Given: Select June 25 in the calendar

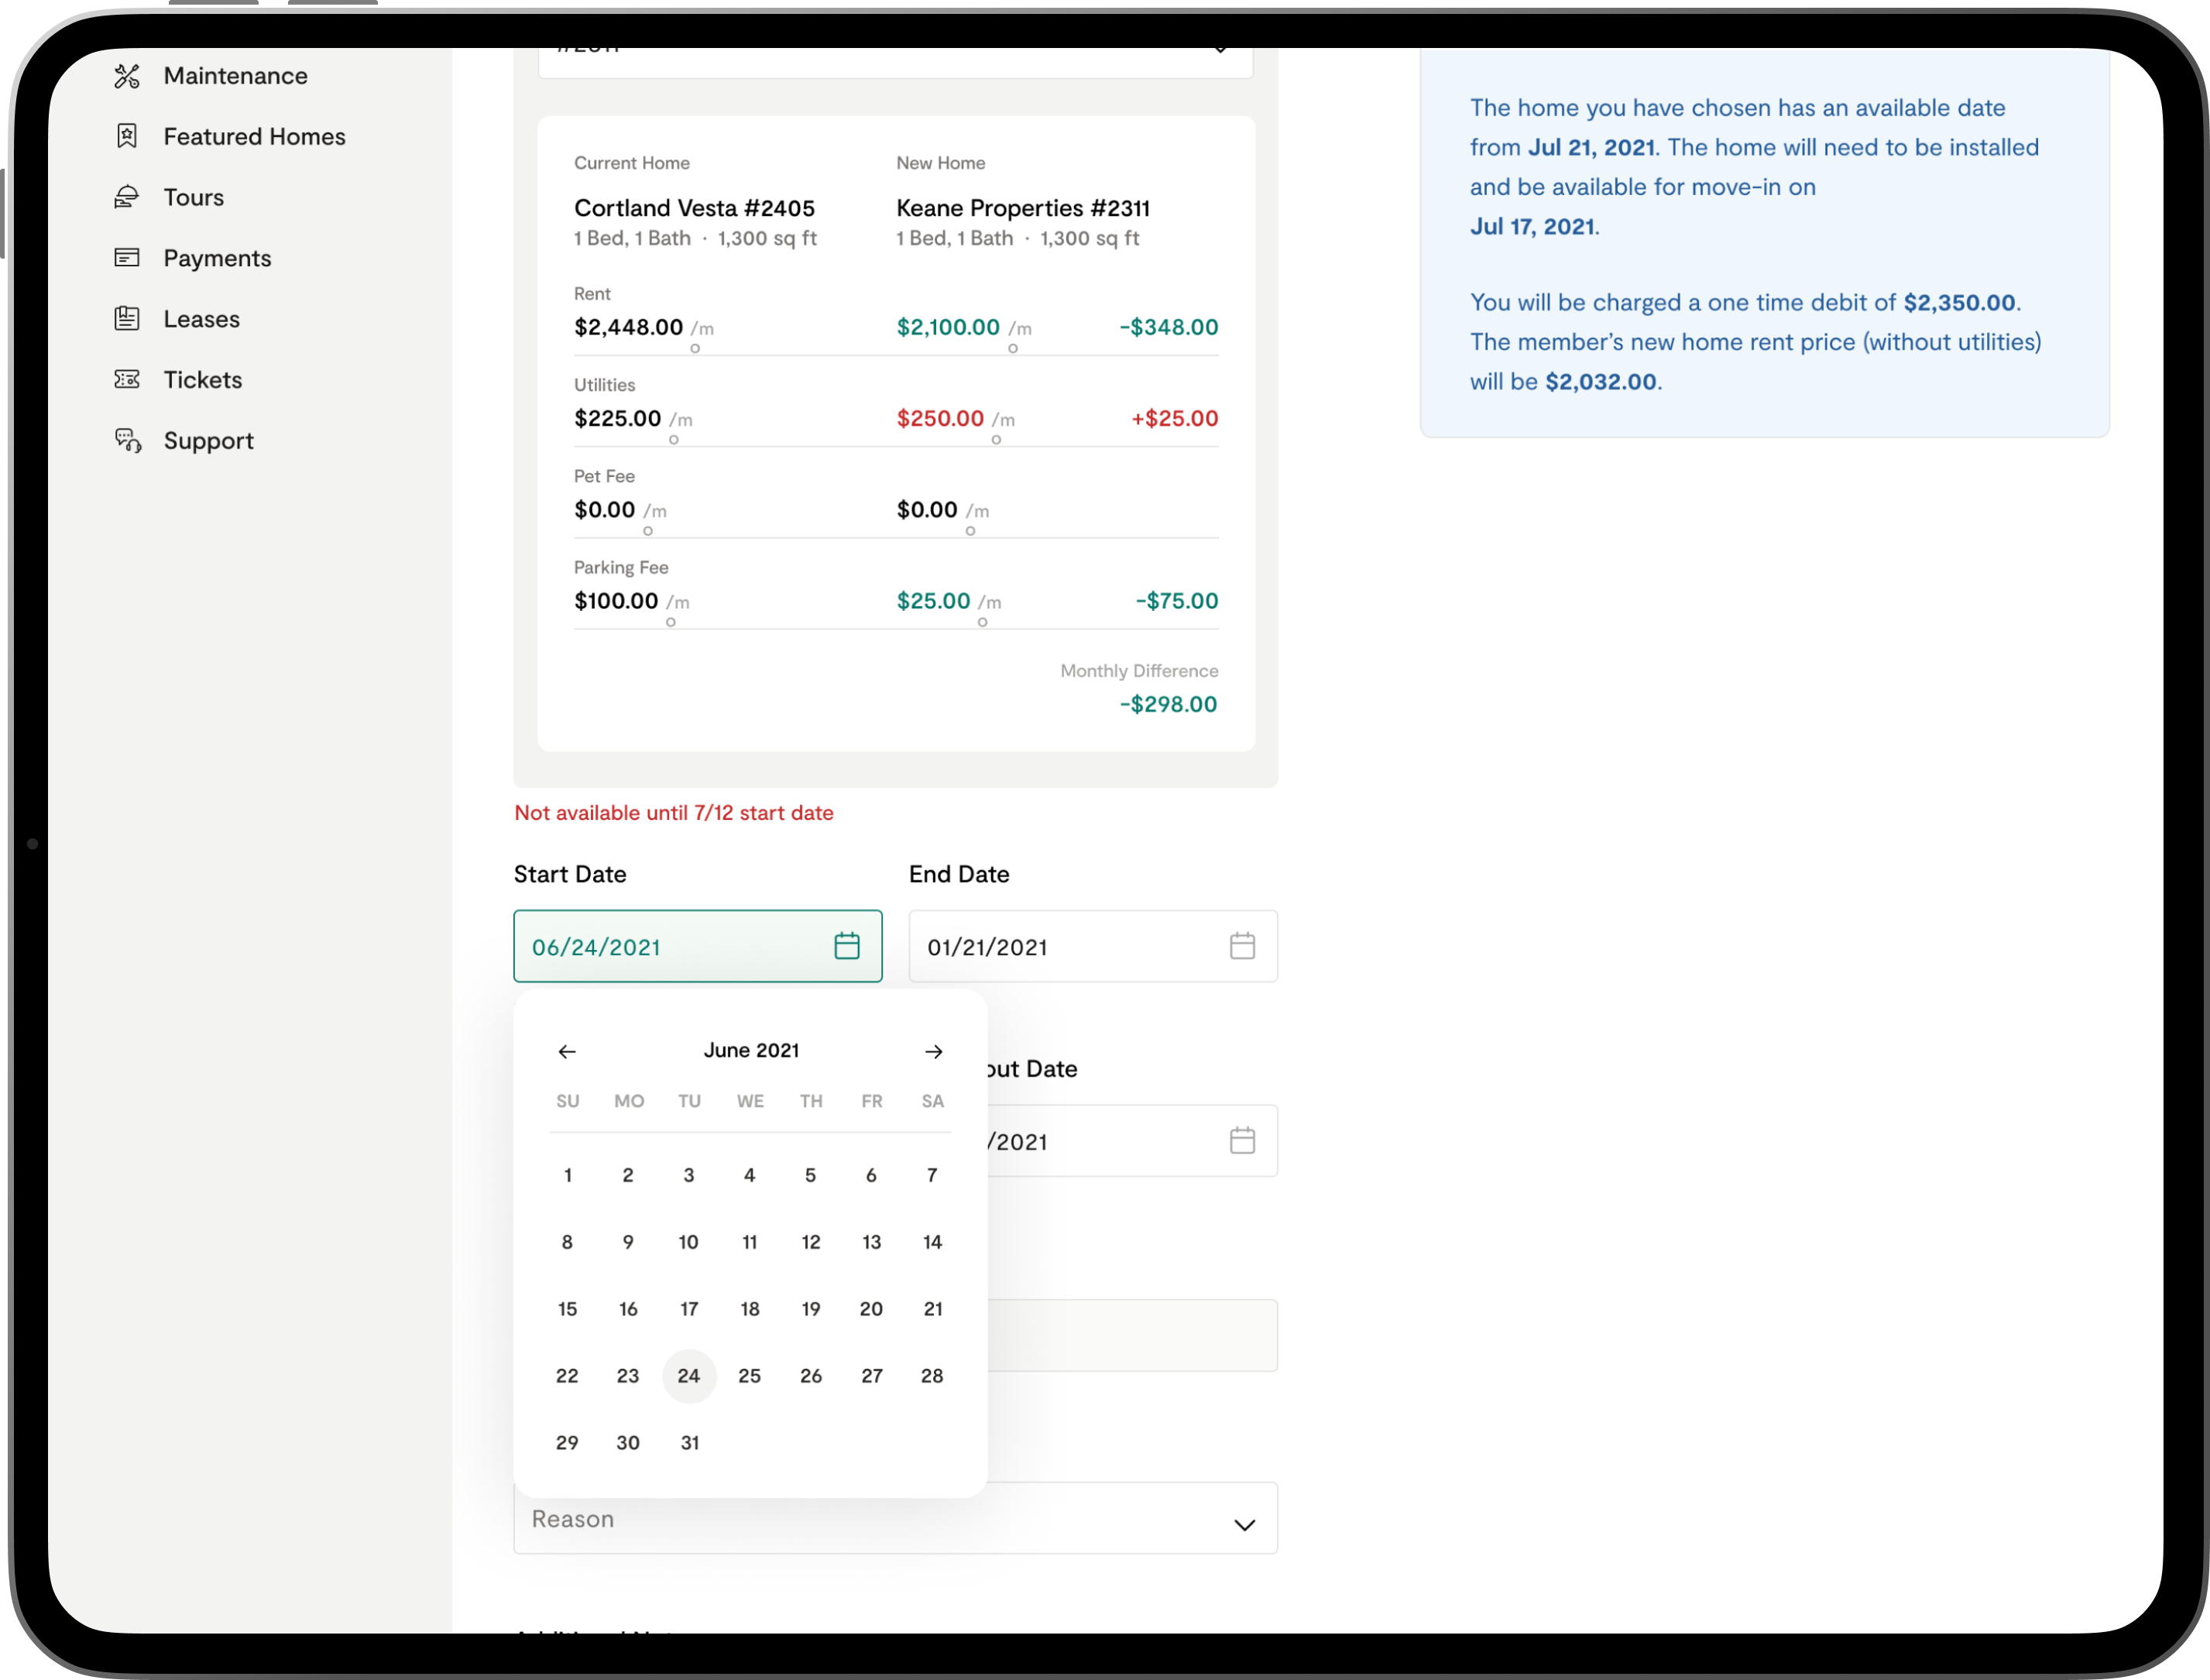Looking at the screenshot, I should click(749, 1376).
